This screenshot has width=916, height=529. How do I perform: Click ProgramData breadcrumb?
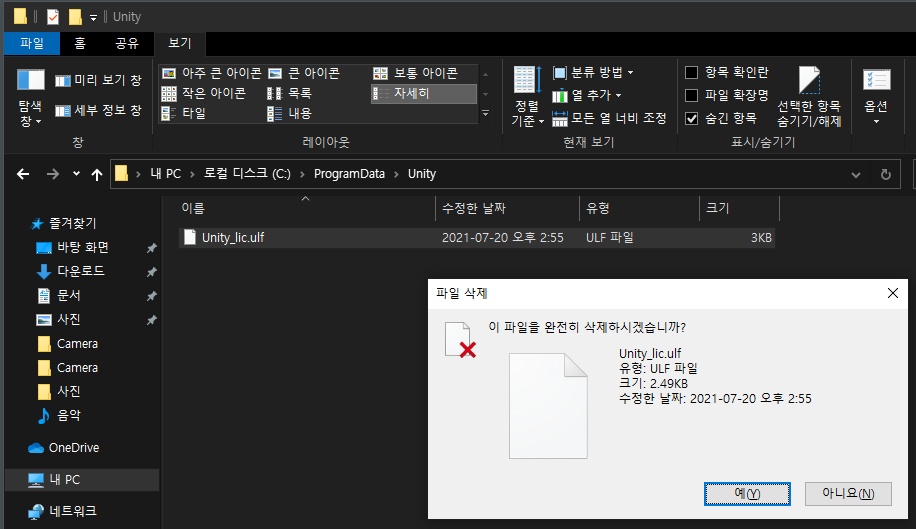349,174
